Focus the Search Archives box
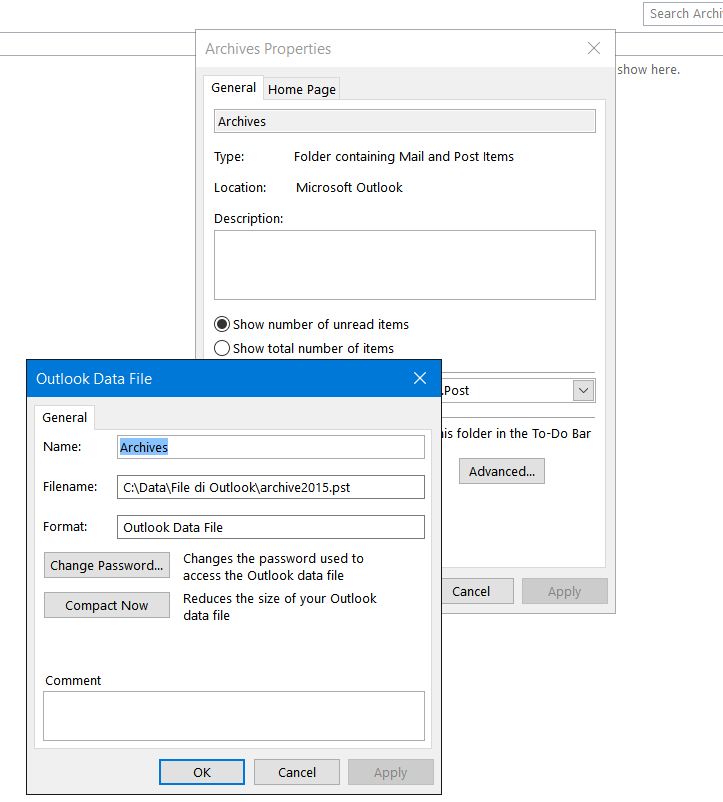The image size is (723, 802). (684, 13)
